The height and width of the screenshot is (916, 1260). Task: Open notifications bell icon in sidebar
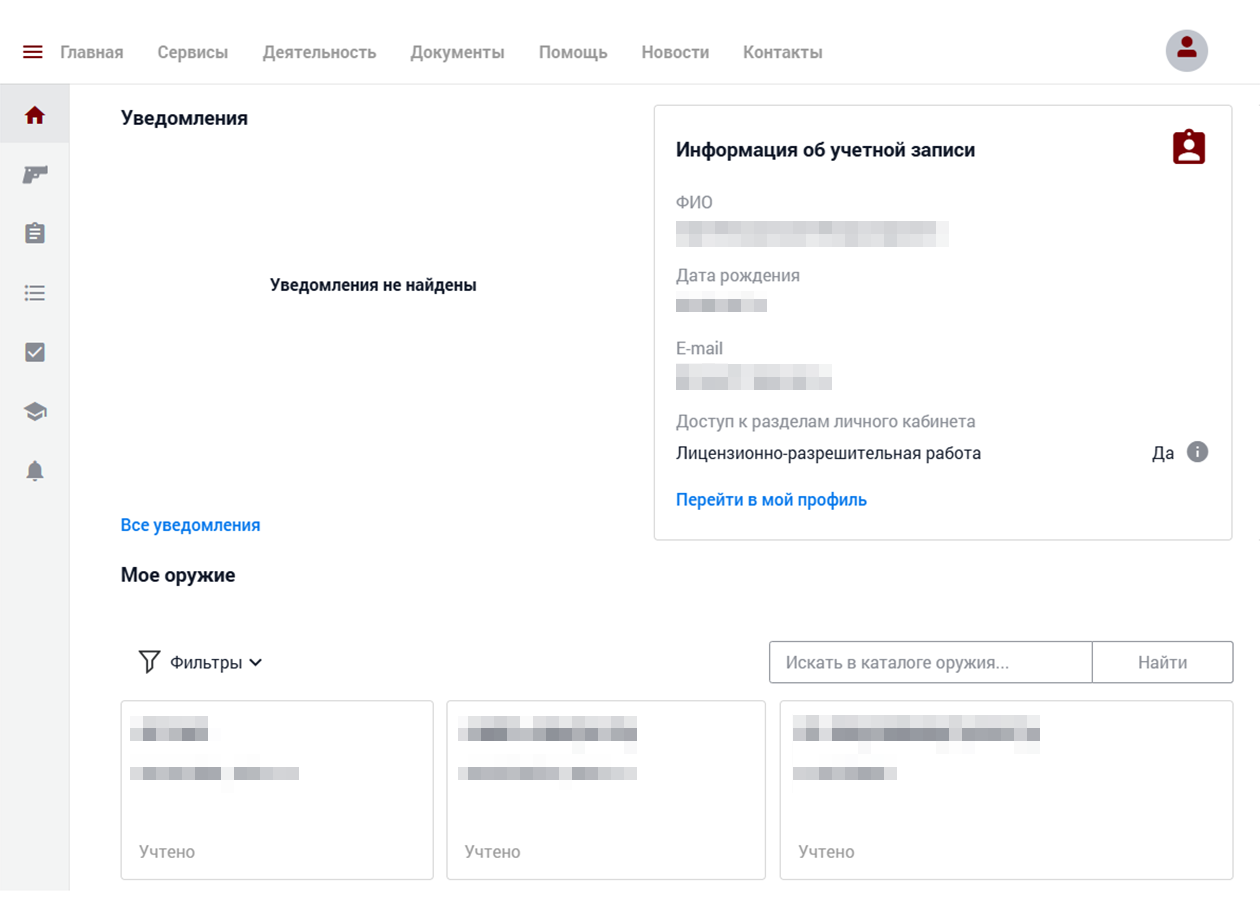[x=35, y=470]
